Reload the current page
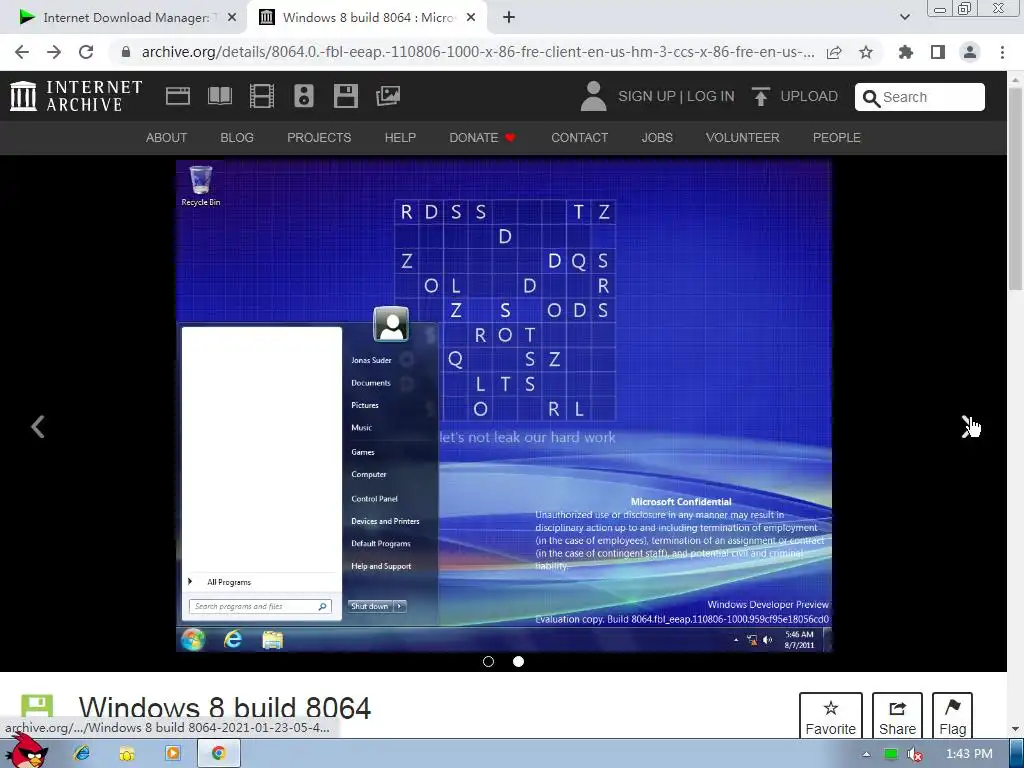This screenshot has width=1024, height=768. click(86, 52)
